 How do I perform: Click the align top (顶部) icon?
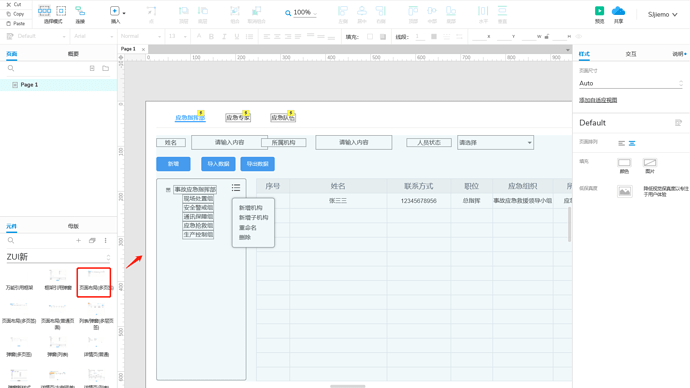413,11
